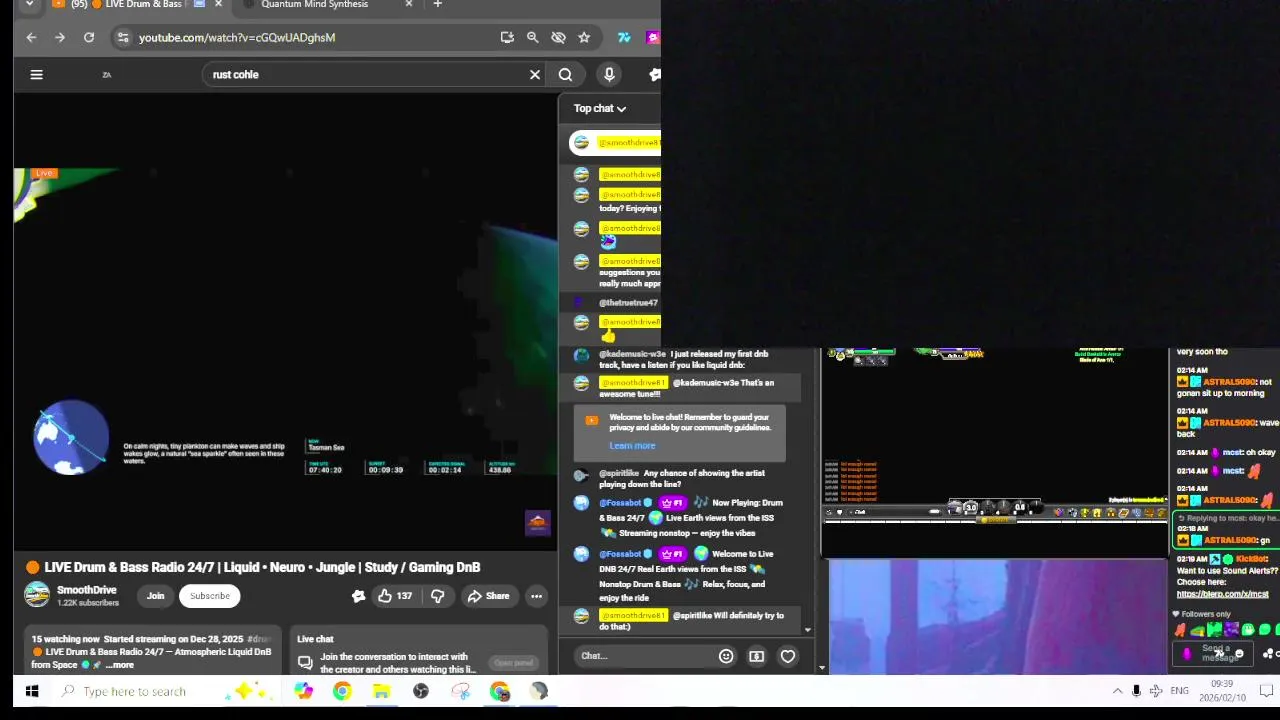Close the Quantum Mind Synthesis tab

[408, 5]
